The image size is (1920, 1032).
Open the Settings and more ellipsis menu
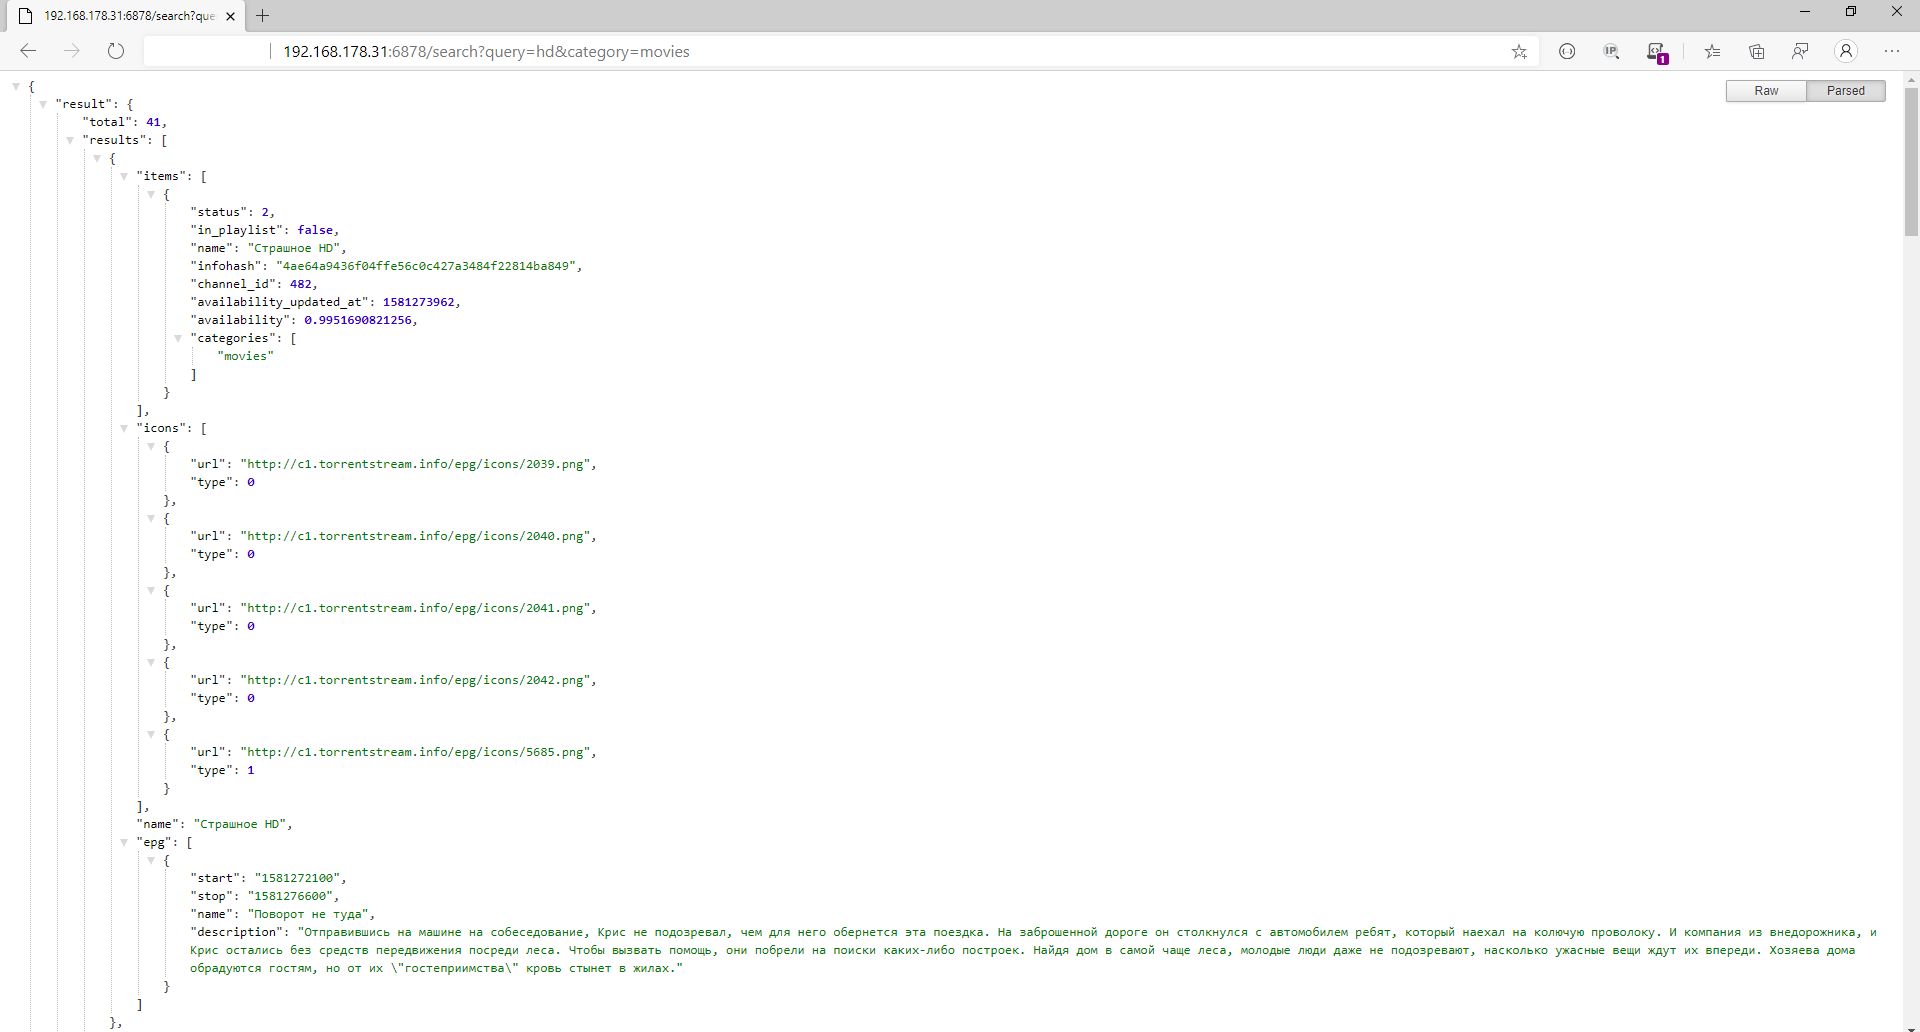1891,51
